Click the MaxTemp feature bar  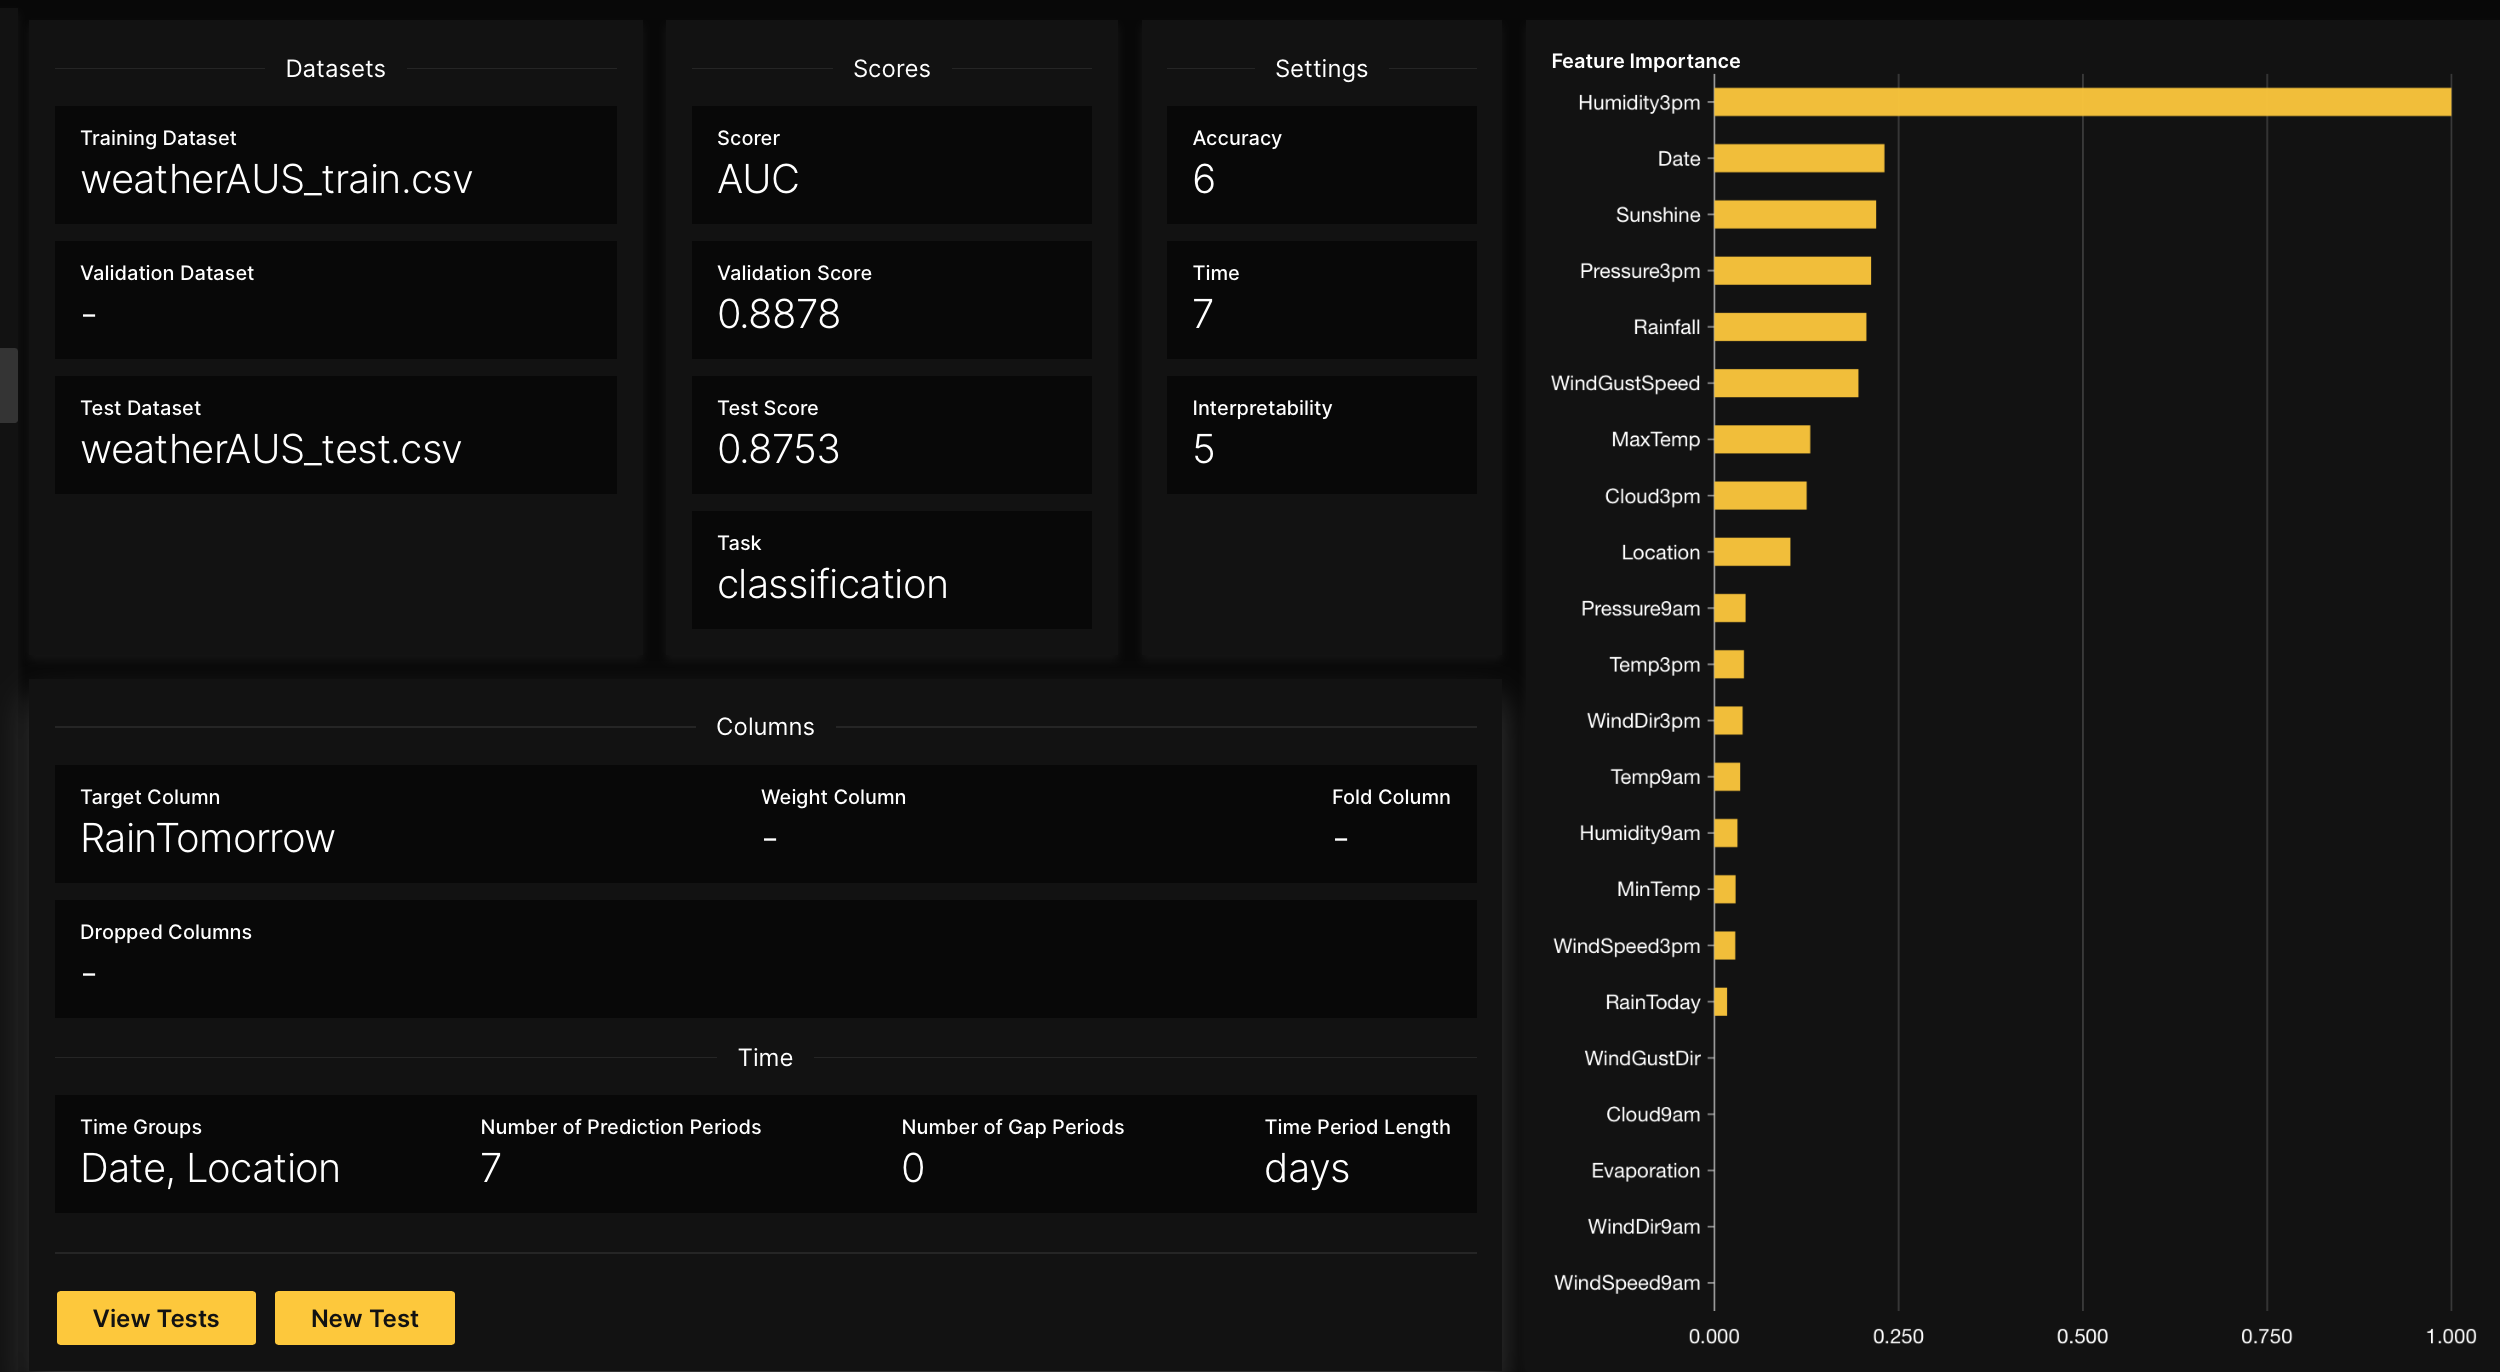1761,439
